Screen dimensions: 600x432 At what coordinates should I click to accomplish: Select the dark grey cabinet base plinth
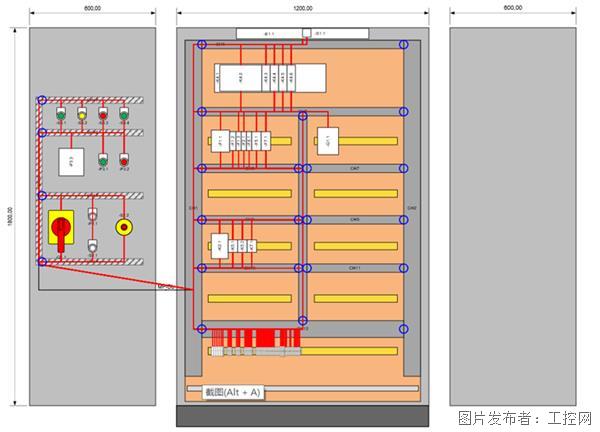[303, 416]
